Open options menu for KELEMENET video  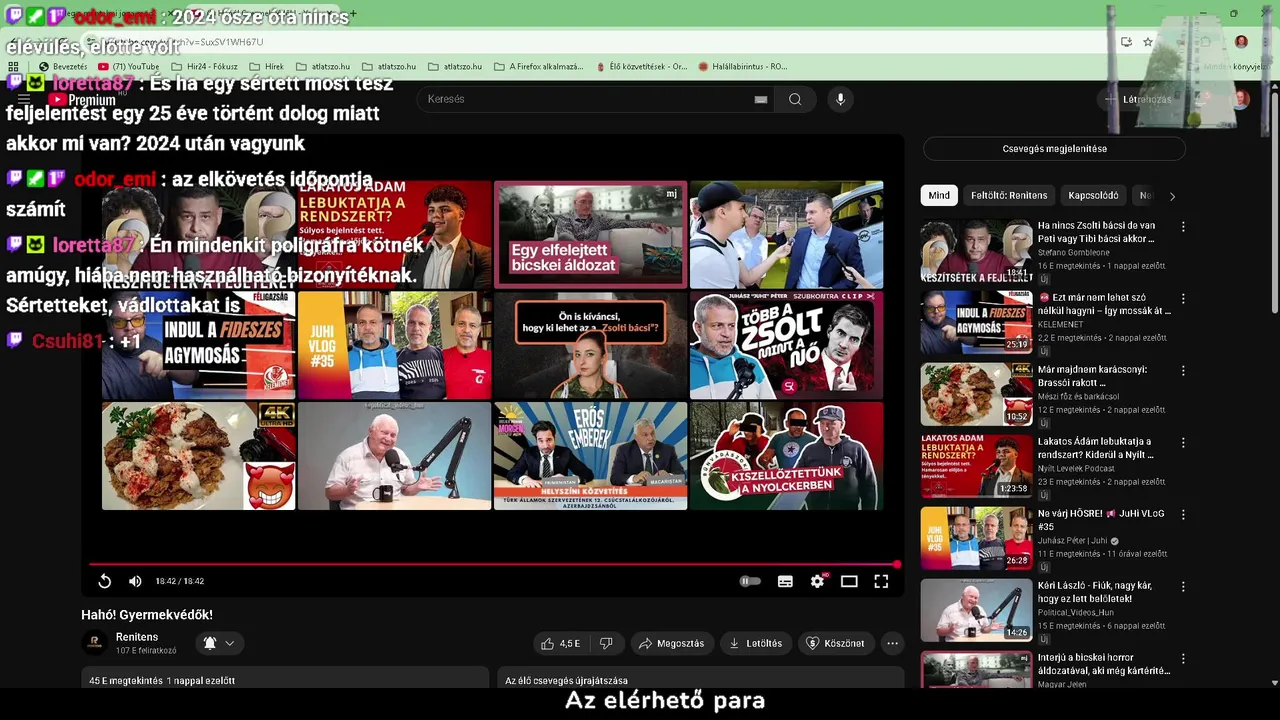pyautogui.click(x=1183, y=299)
